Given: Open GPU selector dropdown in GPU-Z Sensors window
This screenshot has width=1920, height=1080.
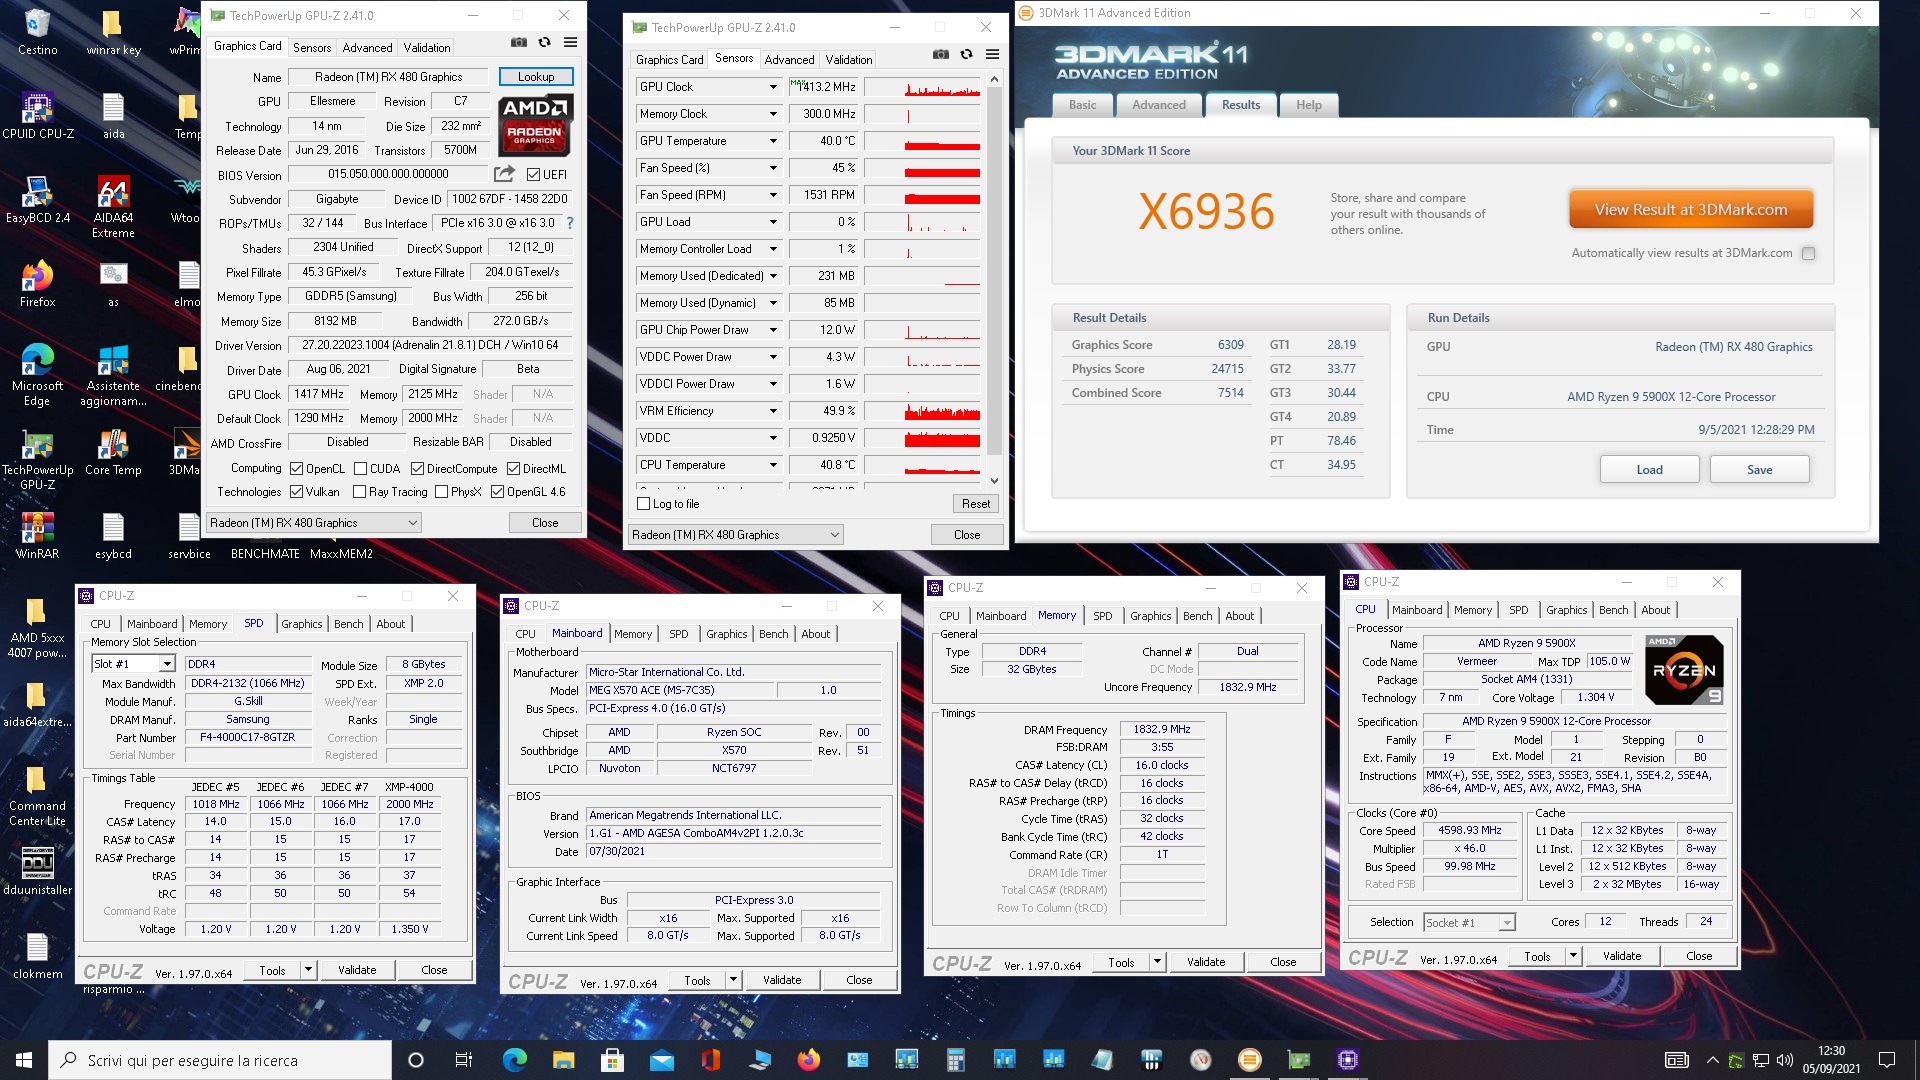Looking at the screenshot, I should (735, 535).
